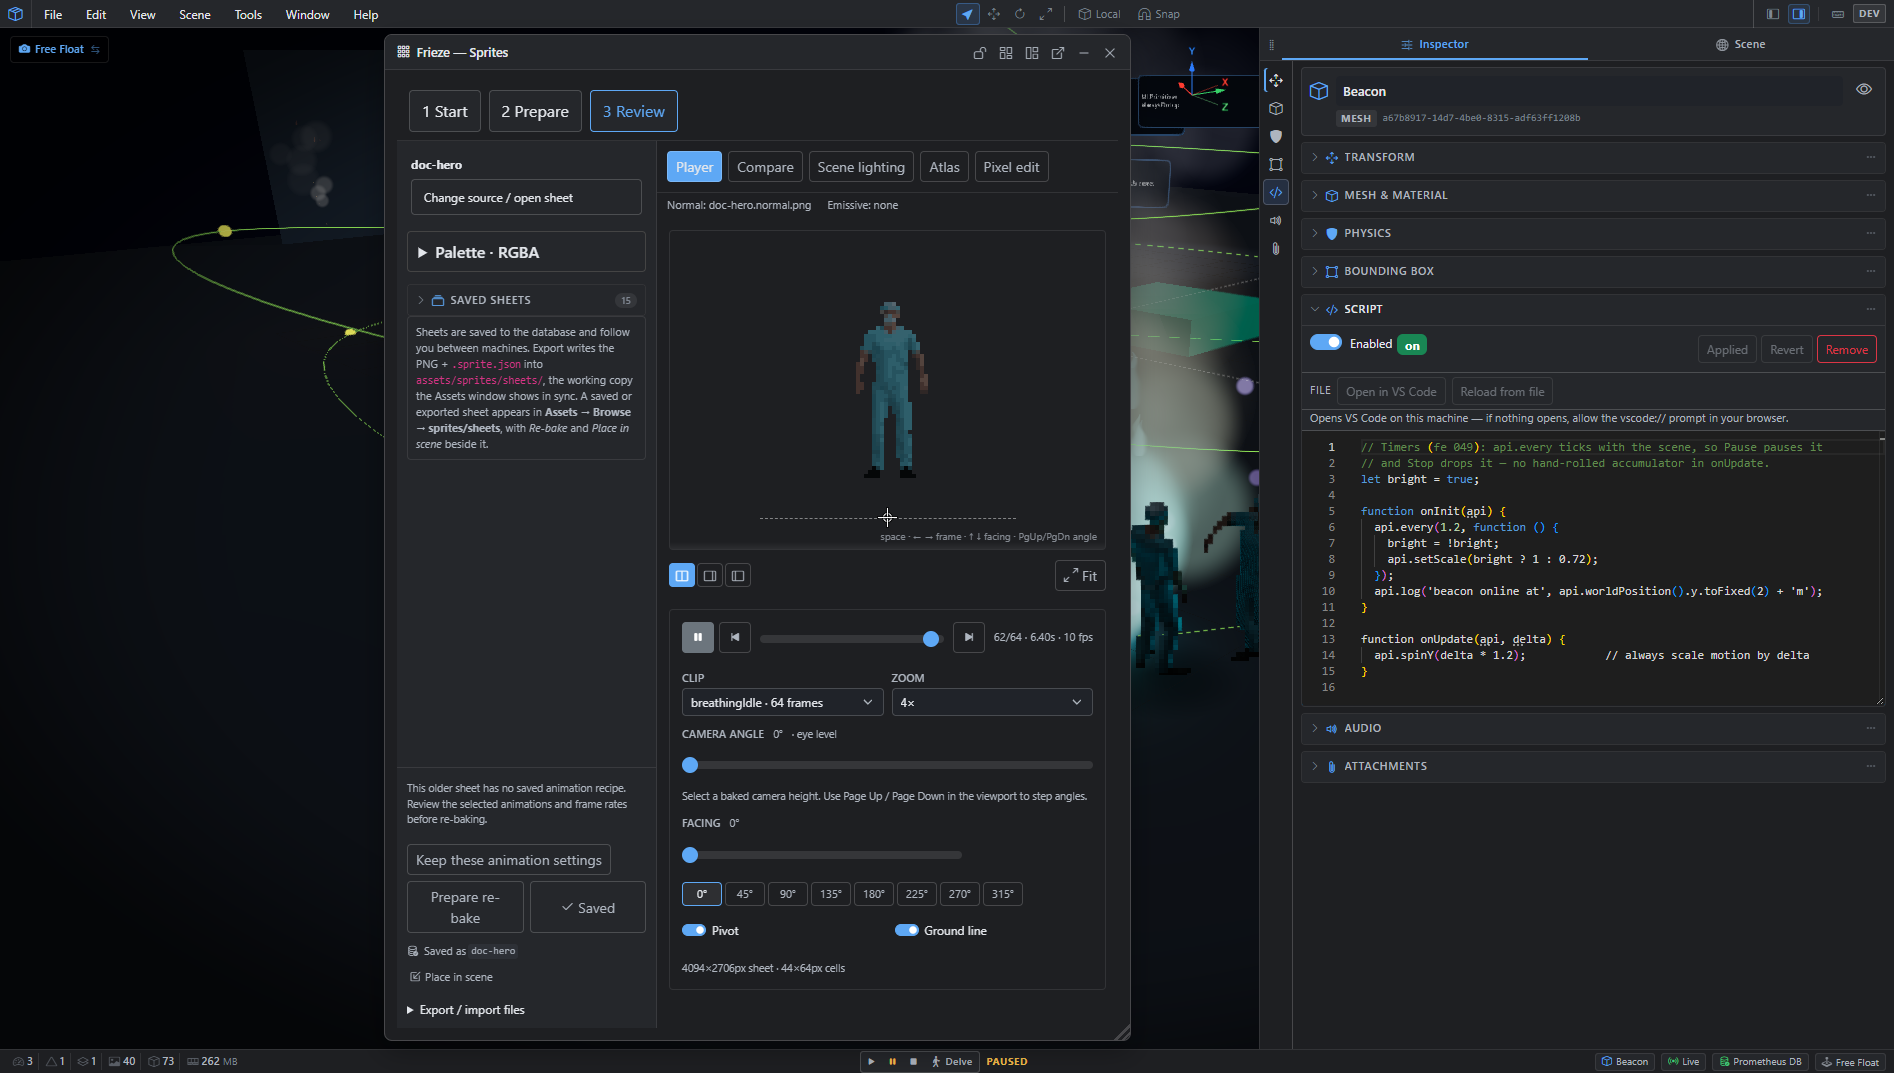Pause the sprite clip playback
Image resolution: width=1894 pixels, height=1073 pixels.
698,637
